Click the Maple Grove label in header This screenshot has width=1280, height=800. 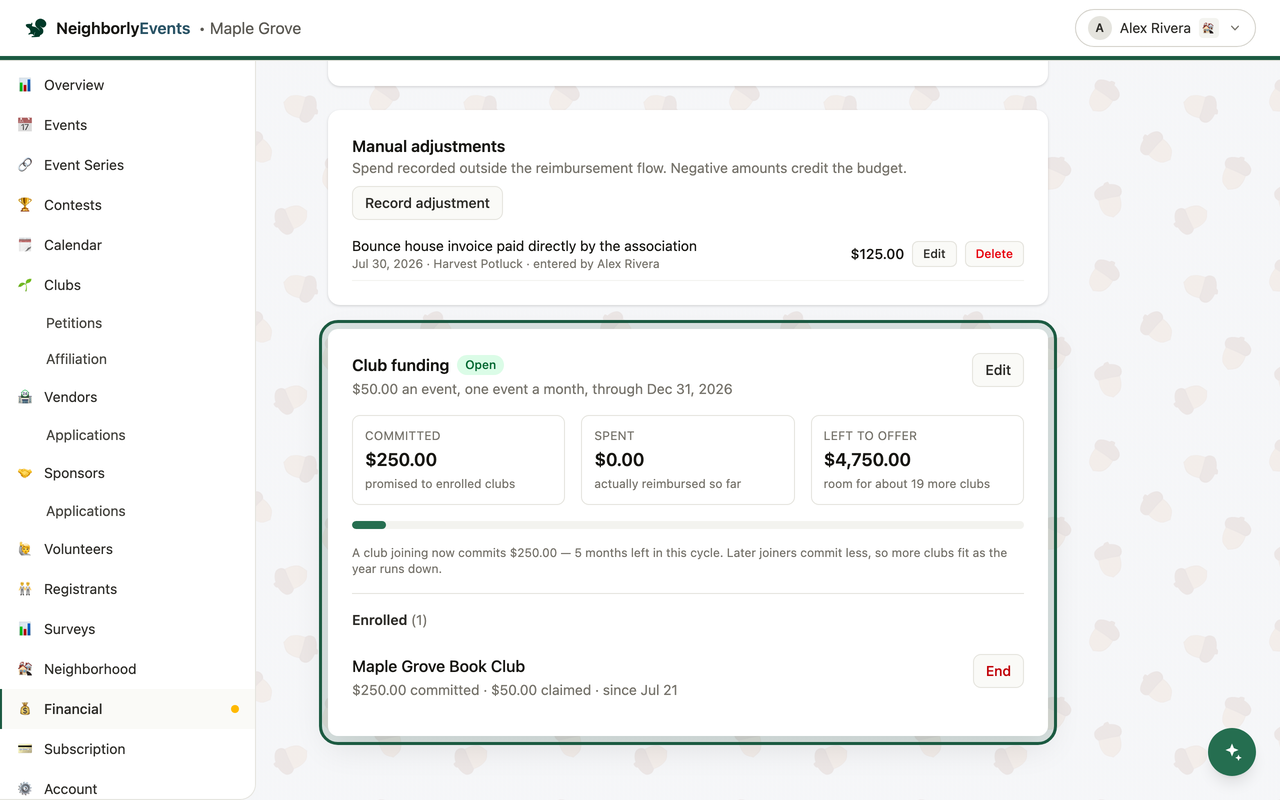(x=255, y=28)
